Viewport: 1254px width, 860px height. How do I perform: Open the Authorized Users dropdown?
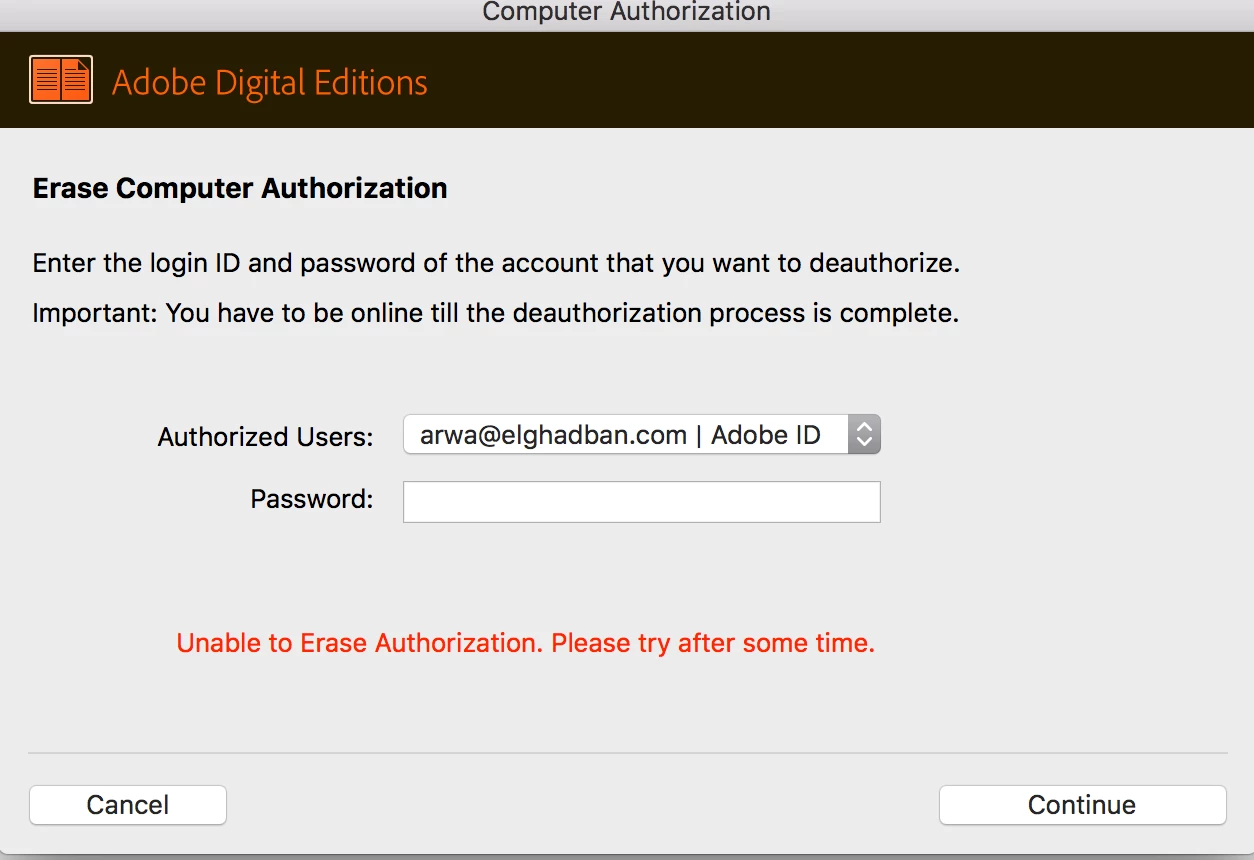(x=641, y=435)
